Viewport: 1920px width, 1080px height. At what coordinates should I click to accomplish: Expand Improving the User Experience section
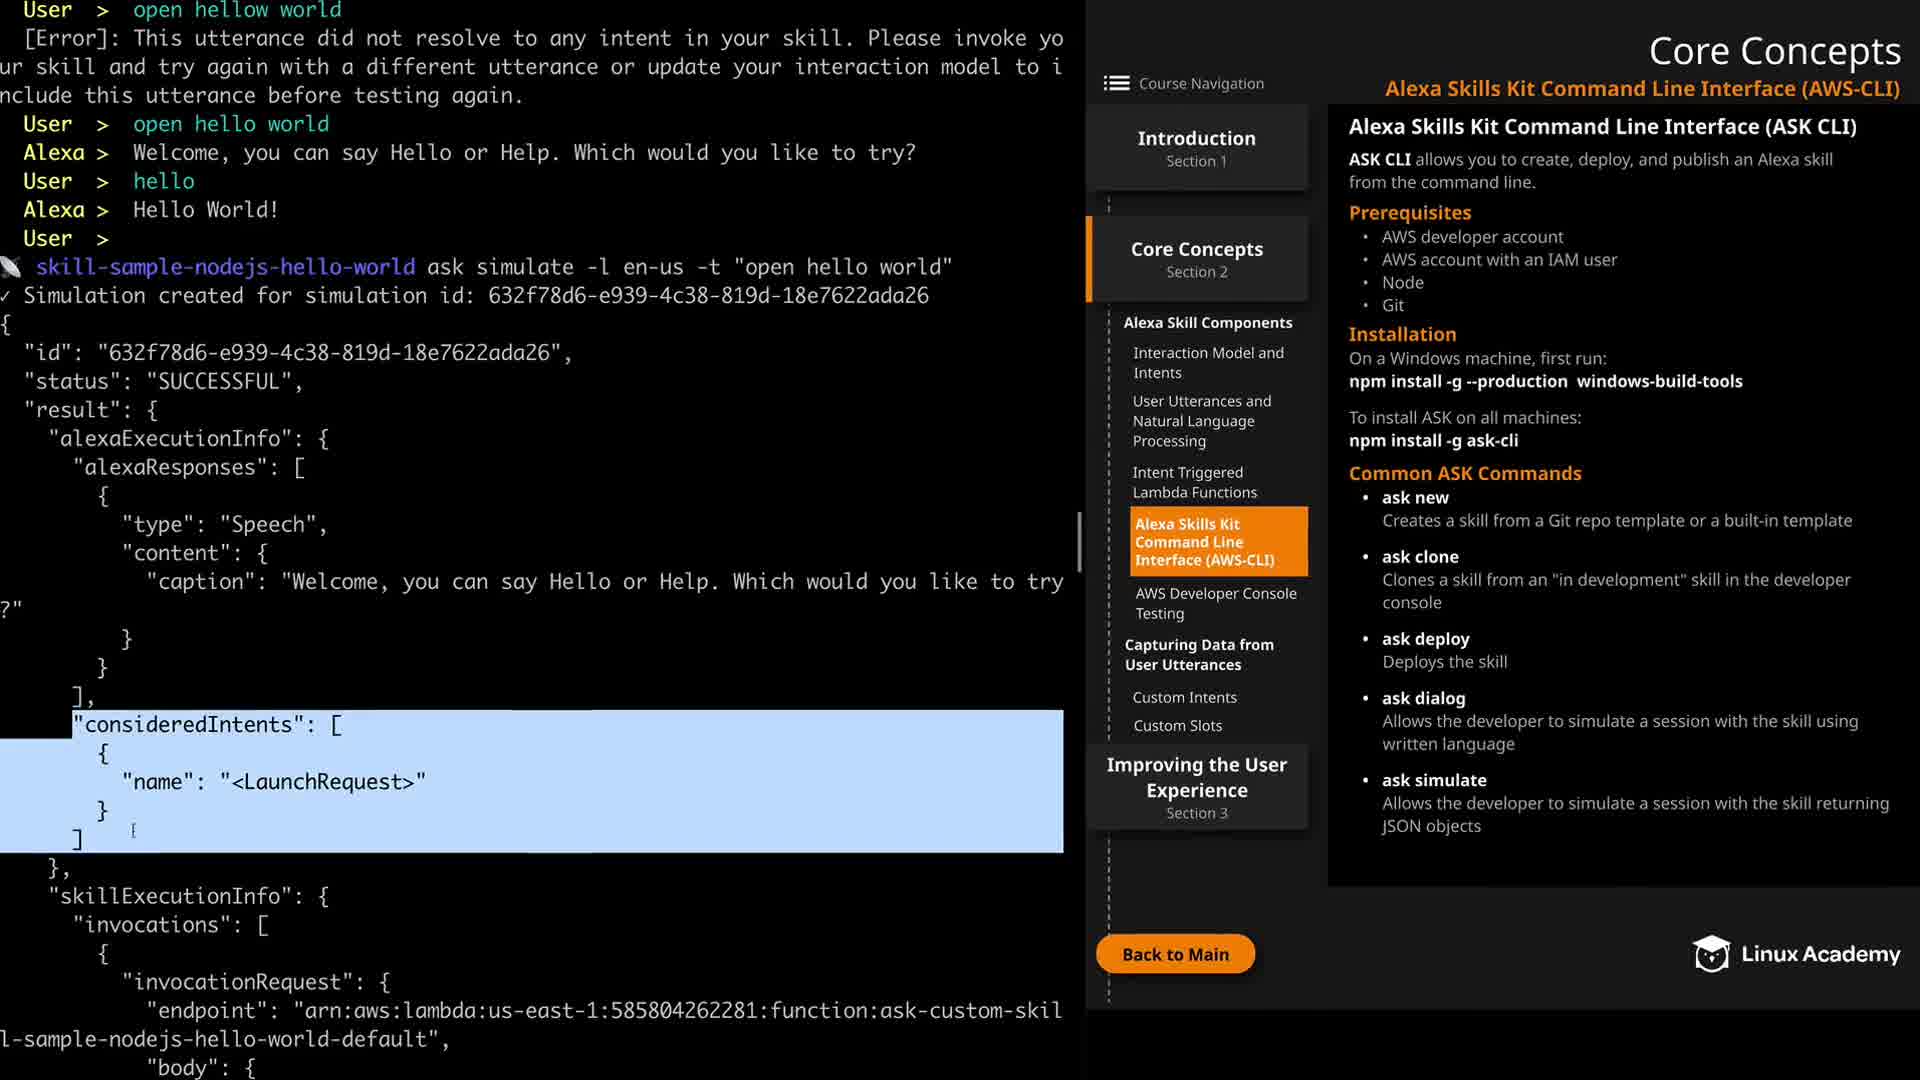click(x=1196, y=787)
